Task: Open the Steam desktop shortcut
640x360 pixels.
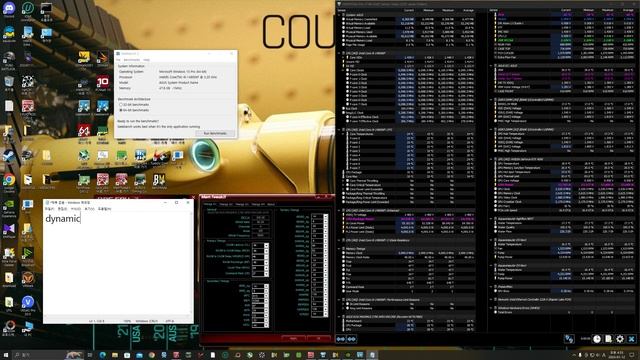Action: pyautogui.click(x=9, y=156)
